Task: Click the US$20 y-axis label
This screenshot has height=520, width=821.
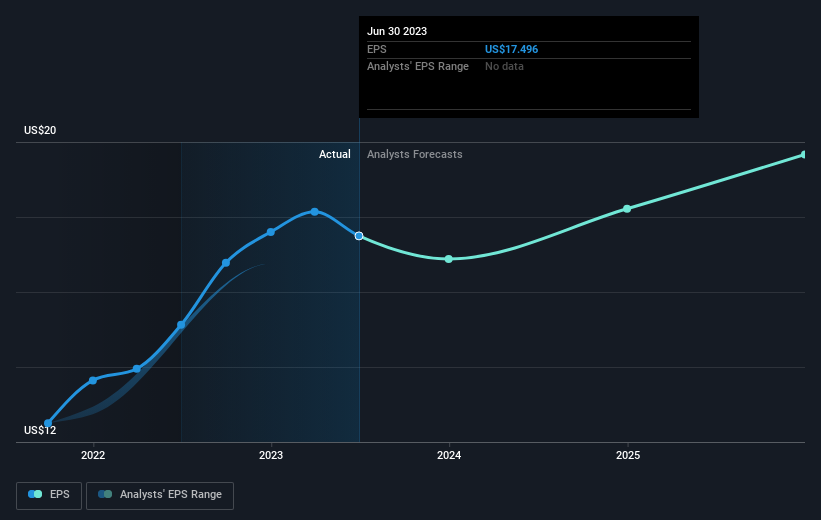Action: point(40,130)
